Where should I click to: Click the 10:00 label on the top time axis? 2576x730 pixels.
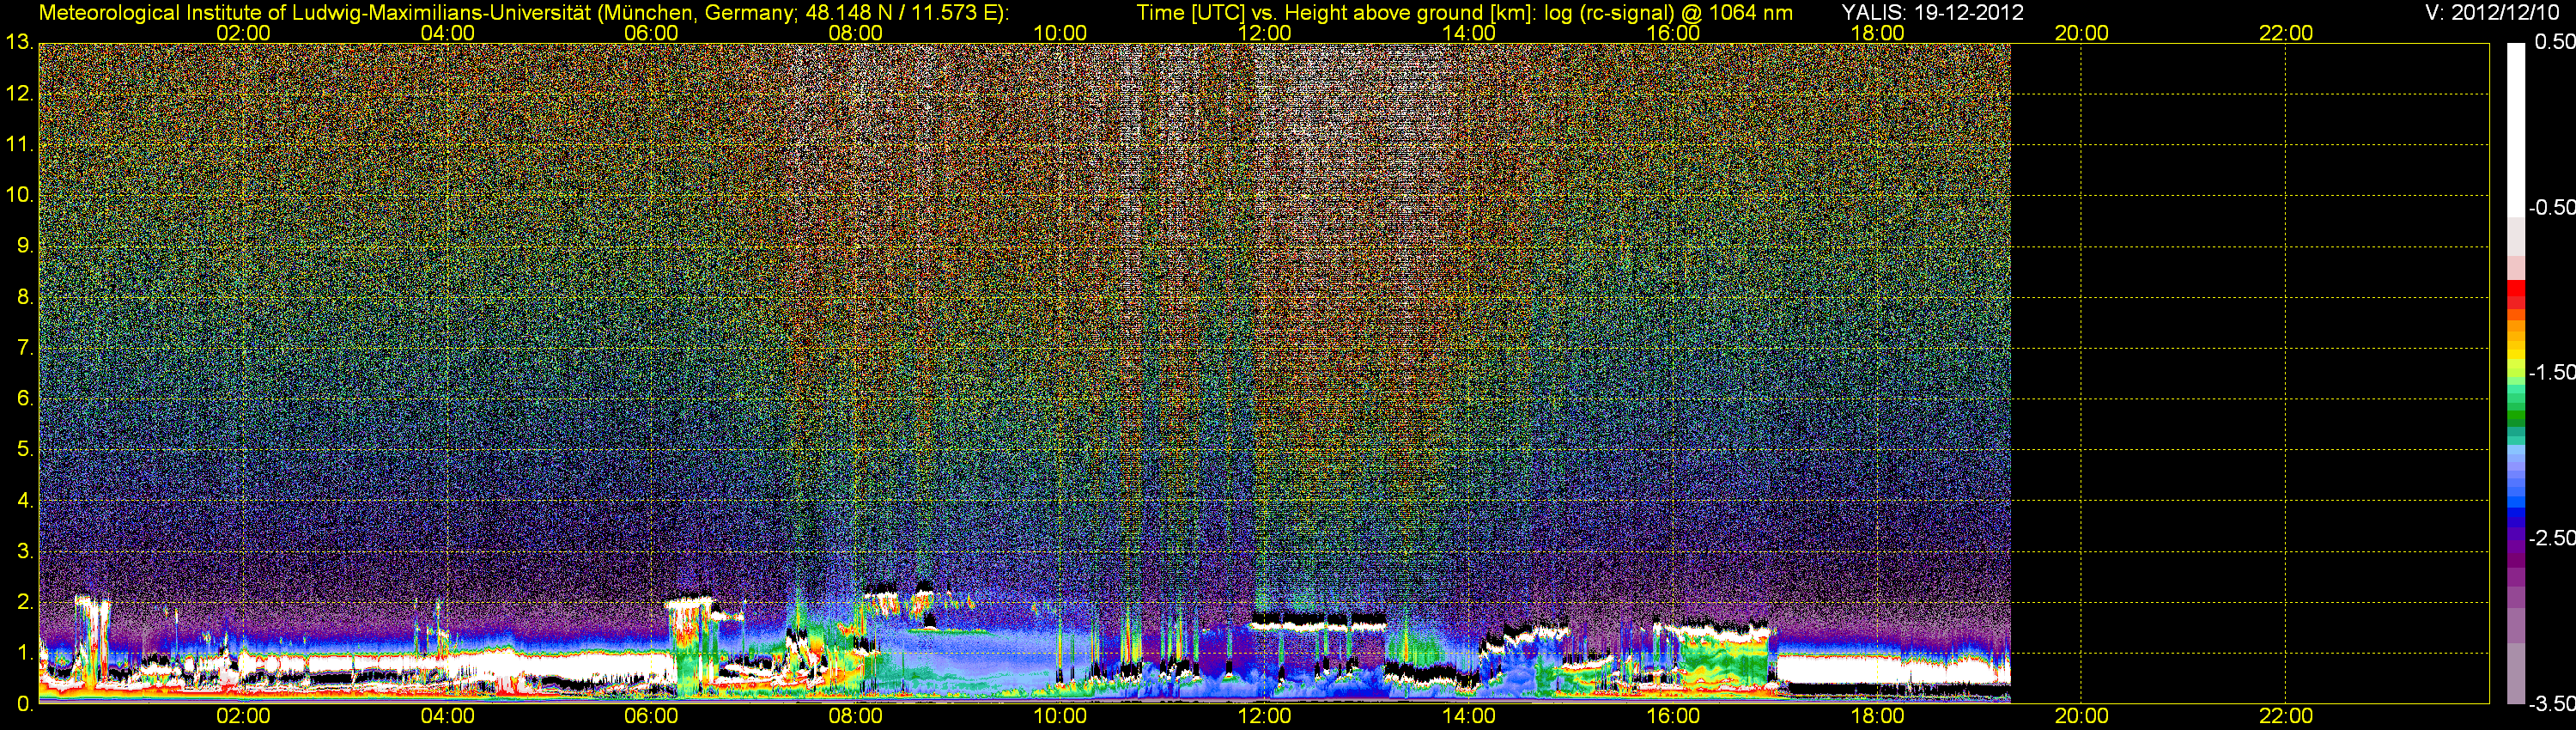[x=1060, y=33]
